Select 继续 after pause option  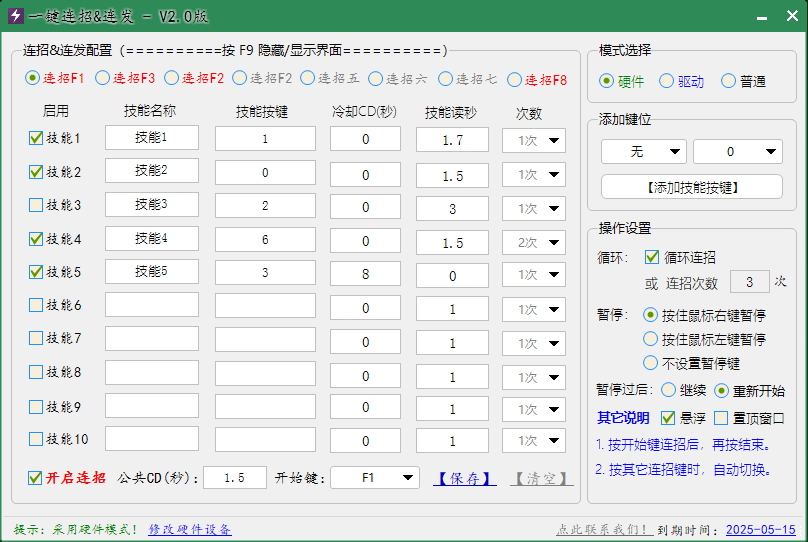coord(669,390)
